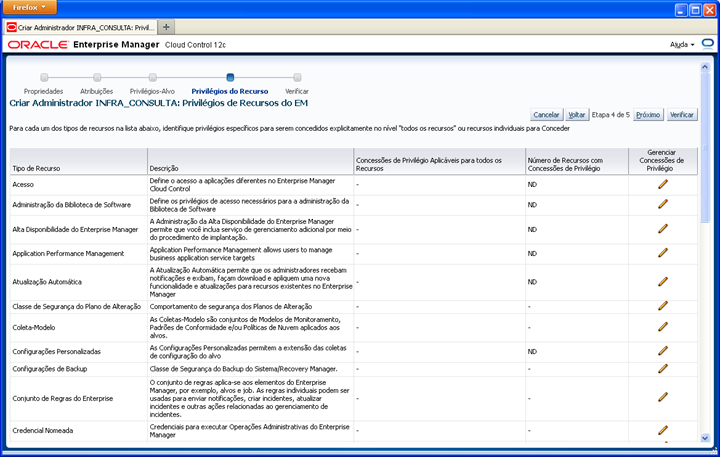Click the Etapa 4 de 5 label
Viewport: 720px width, 457px height.
611,115
